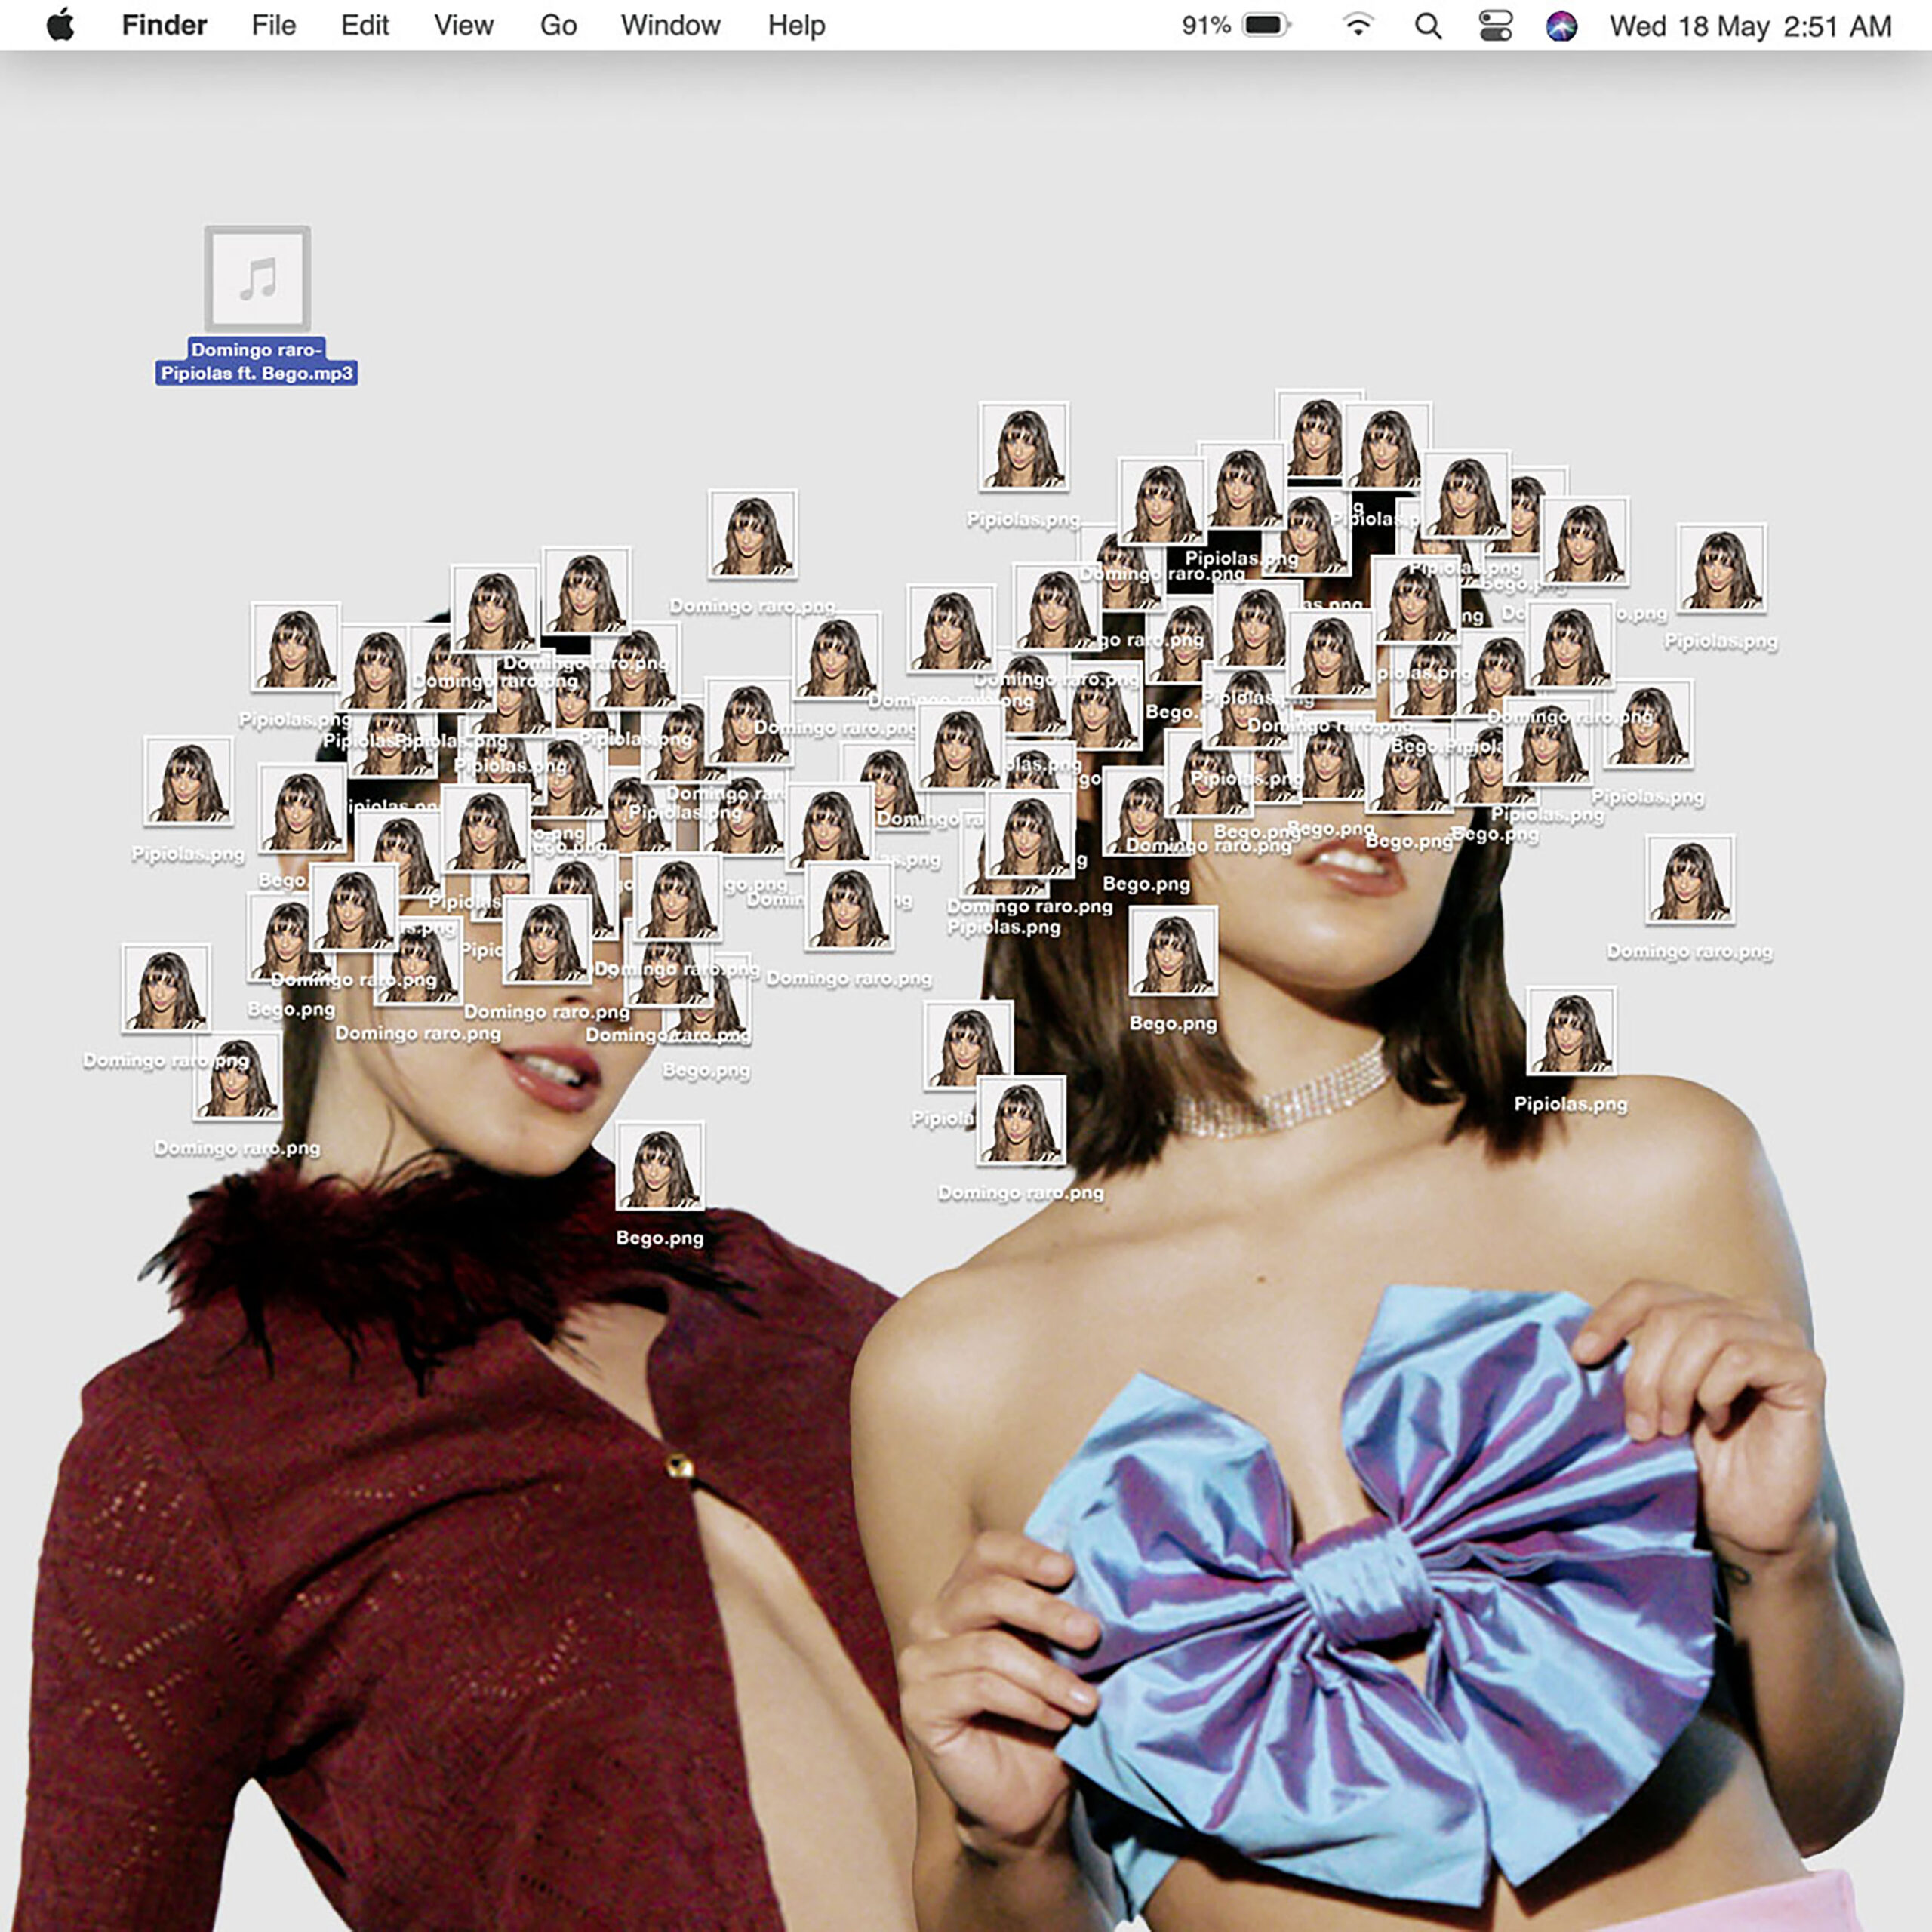Expand the View menu
This screenshot has width=1932, height=1932.
[463, 25]
